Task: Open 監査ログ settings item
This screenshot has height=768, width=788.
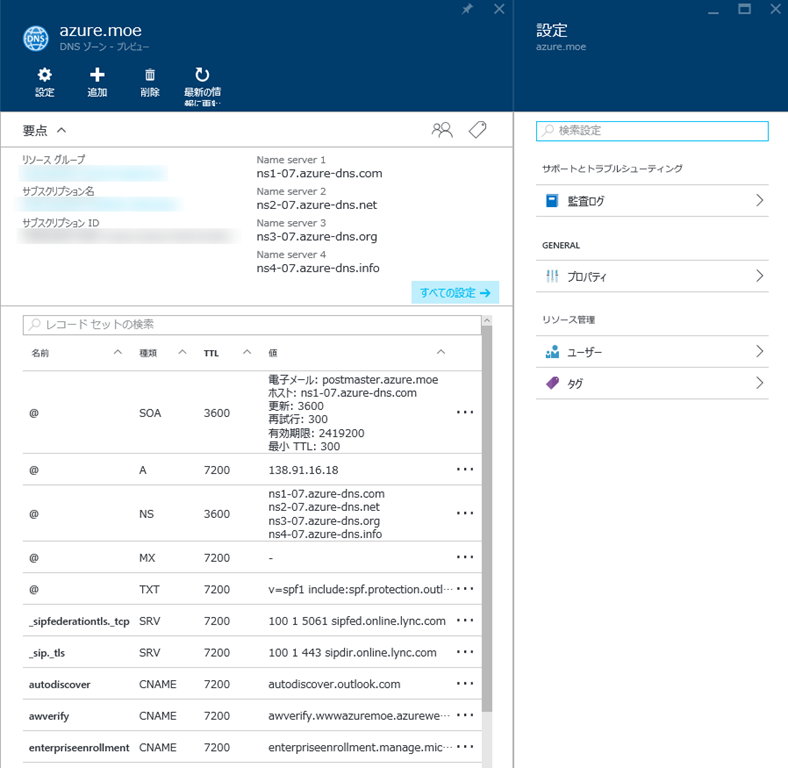Action: [x=652, y=201]
